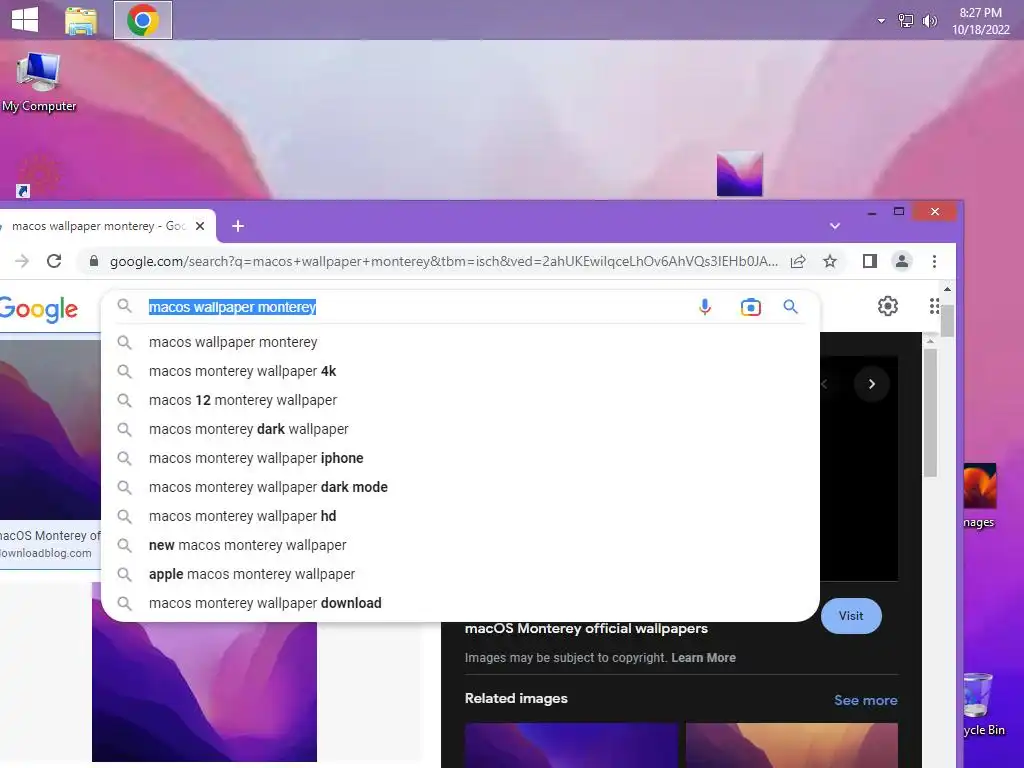1024x768 pixels.
Task: Go to Google home via logo
Action: [39, 309]
